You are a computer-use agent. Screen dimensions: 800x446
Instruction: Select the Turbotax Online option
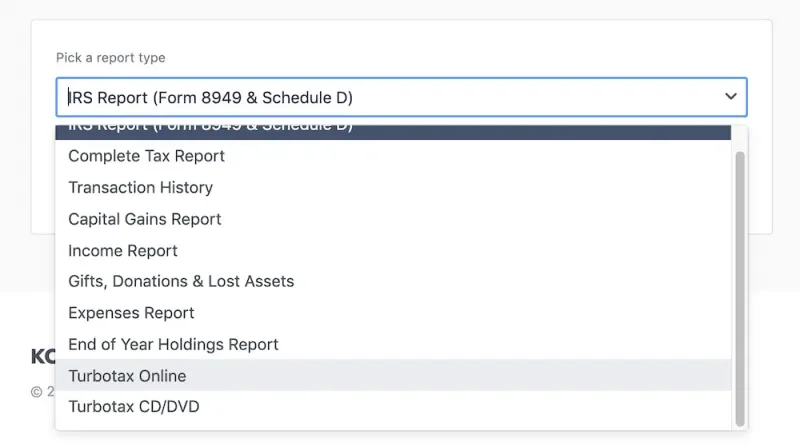click(127, 376)
